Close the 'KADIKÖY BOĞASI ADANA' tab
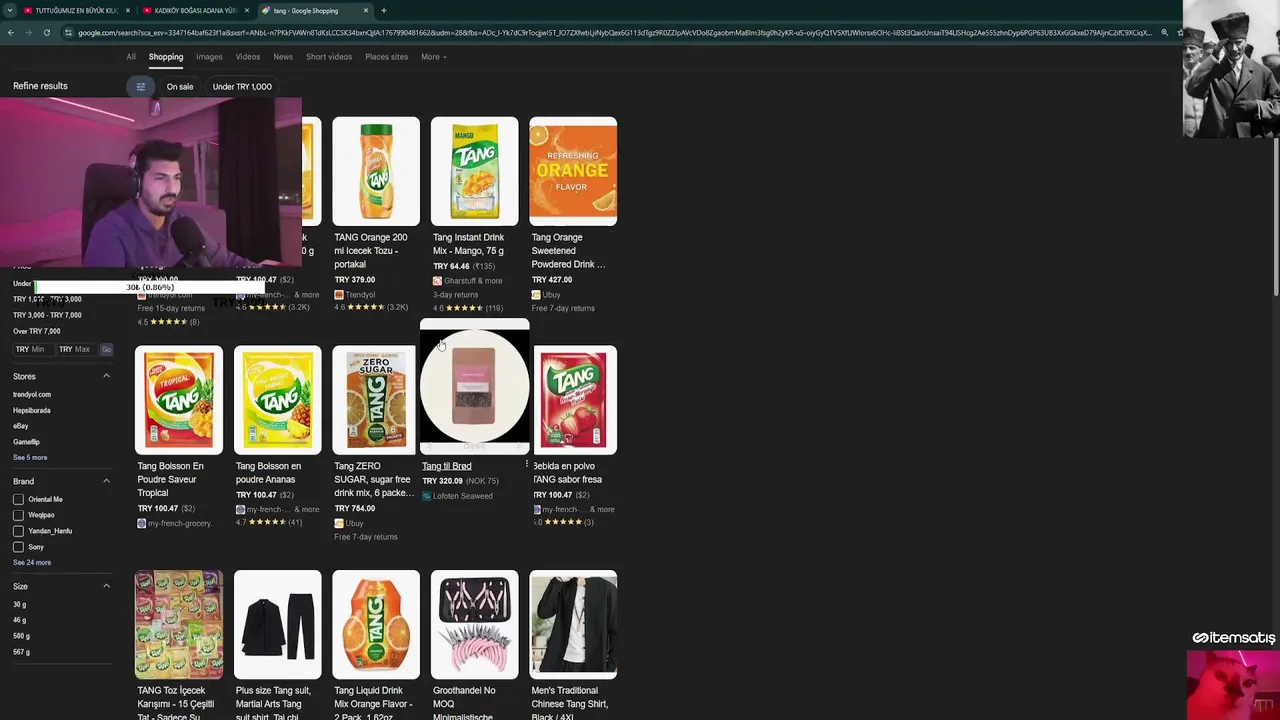Viewport: 1280px width, 720px height. coord(246,10)
